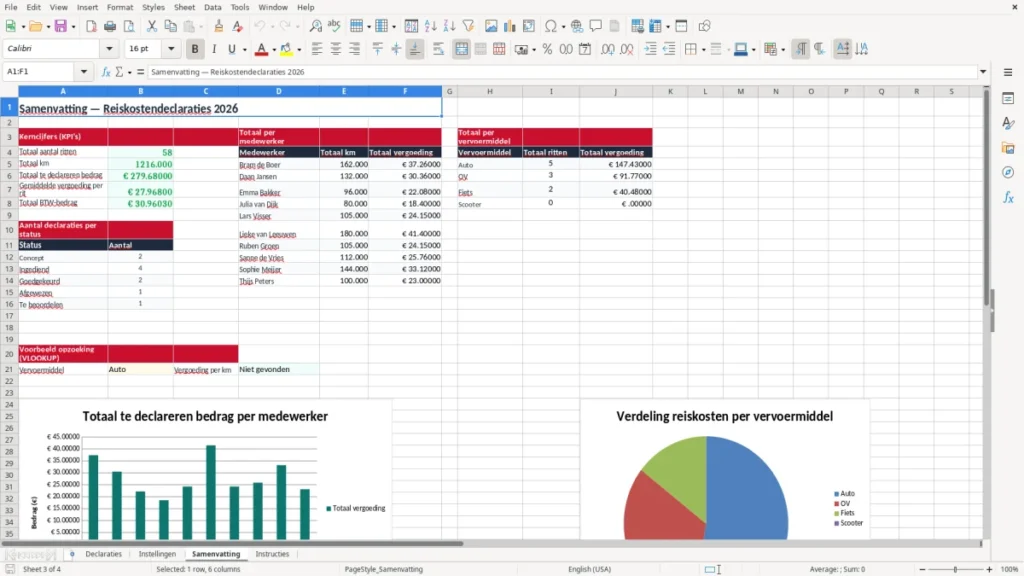
Task: Click Format as Percent icon
Action: point(547,49)
